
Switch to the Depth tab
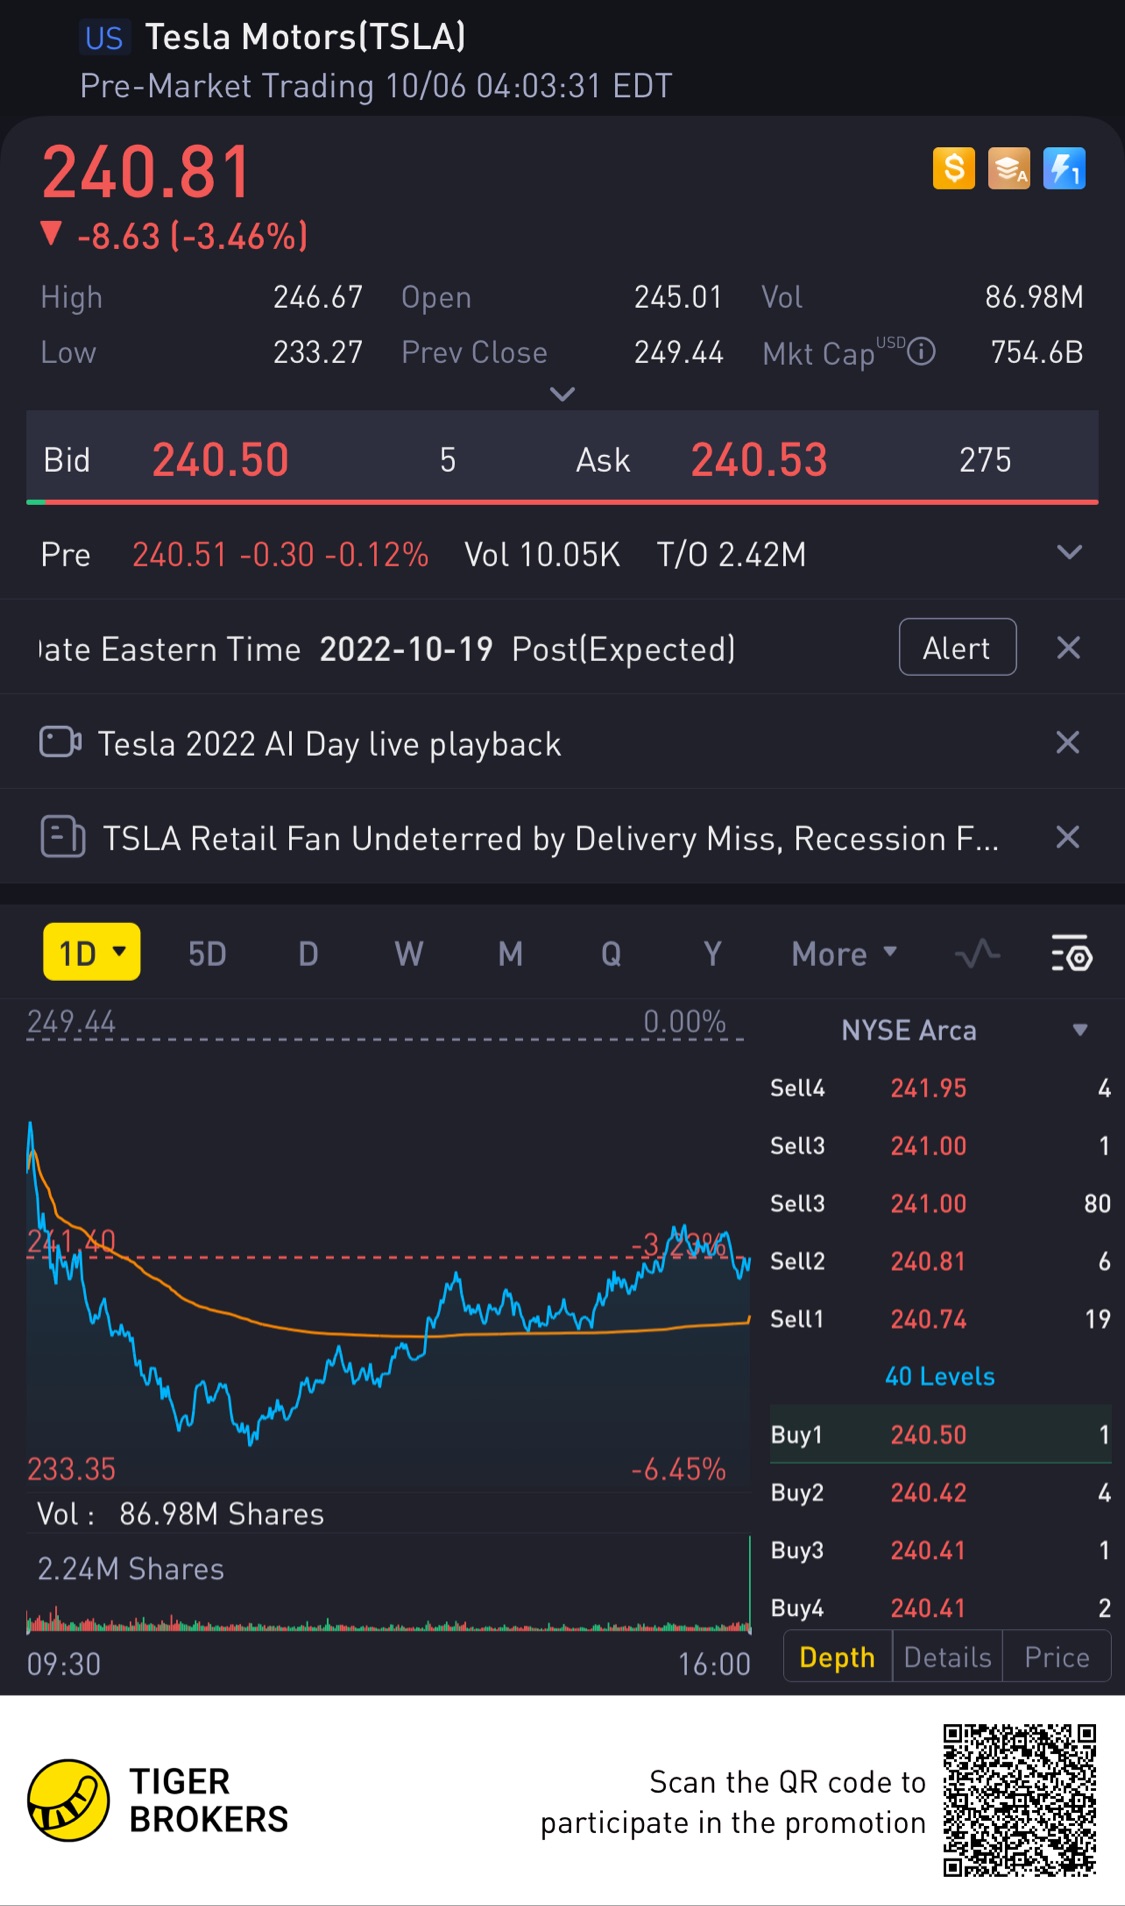coord(837,1657)
